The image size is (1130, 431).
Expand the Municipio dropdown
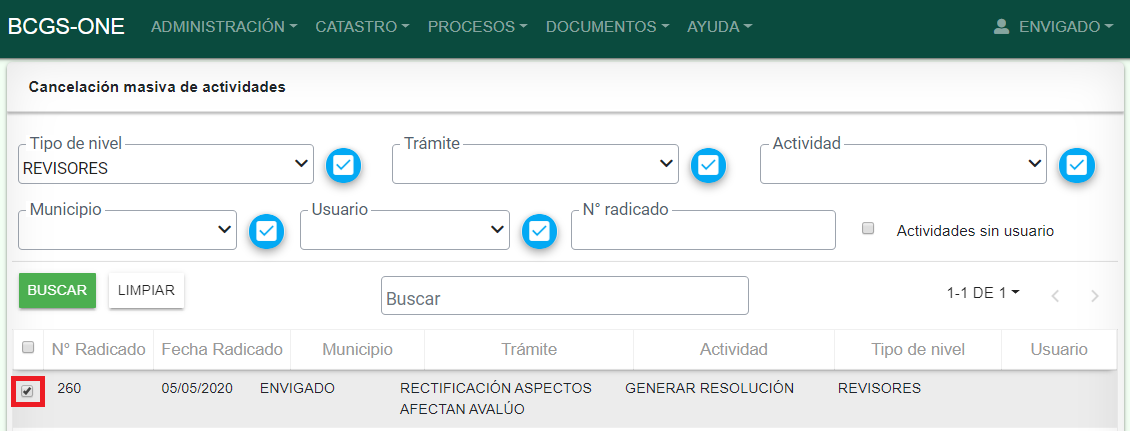click(127, 231)
